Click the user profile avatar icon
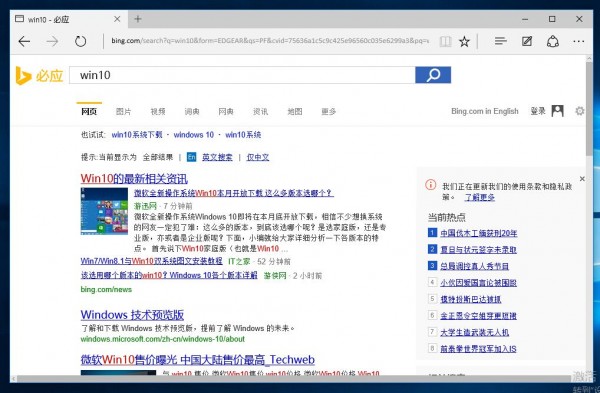Viewport: 600px width, 393px height. pyautogui.click(x=558, y=111)
